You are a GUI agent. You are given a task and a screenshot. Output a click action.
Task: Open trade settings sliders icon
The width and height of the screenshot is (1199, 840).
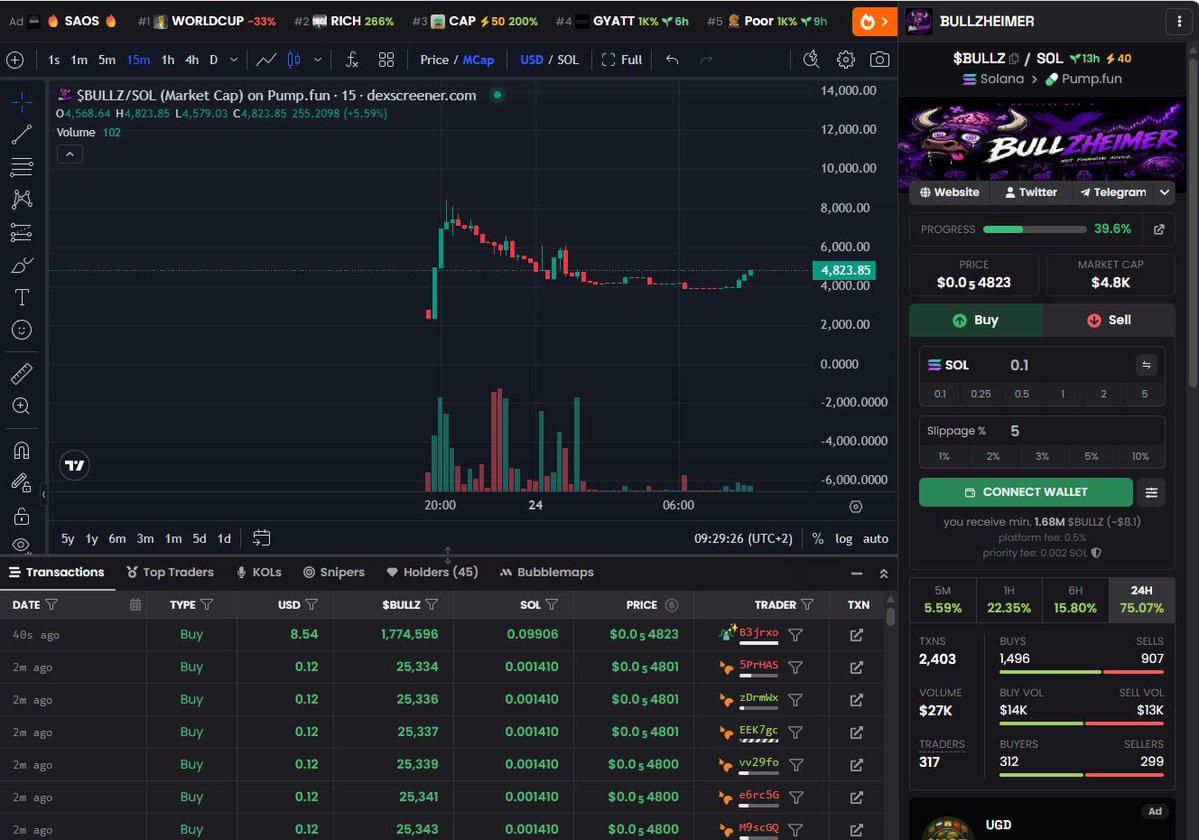(x=1151, y=493)
